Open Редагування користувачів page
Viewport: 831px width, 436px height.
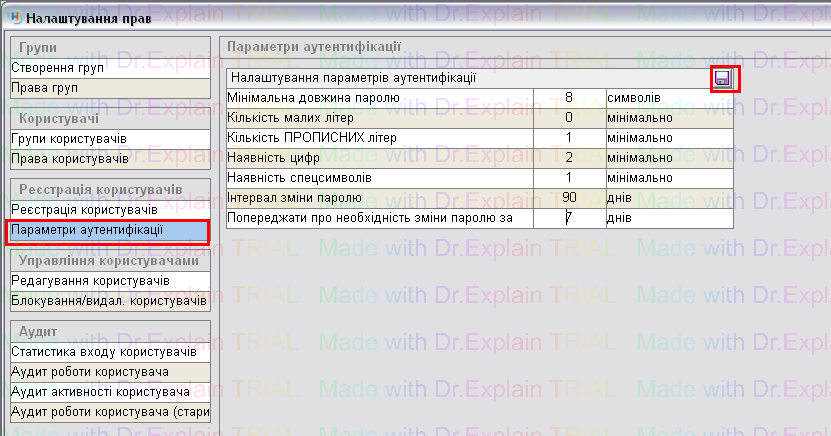(108, 280)
